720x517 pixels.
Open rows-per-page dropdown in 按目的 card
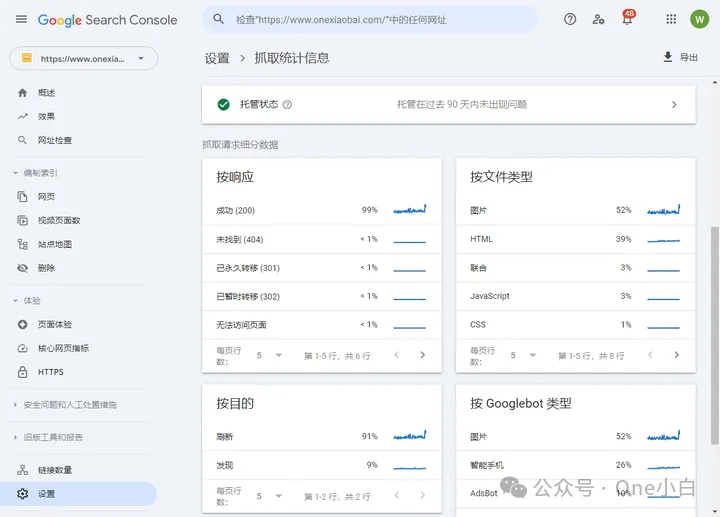(x=269, y=496)
